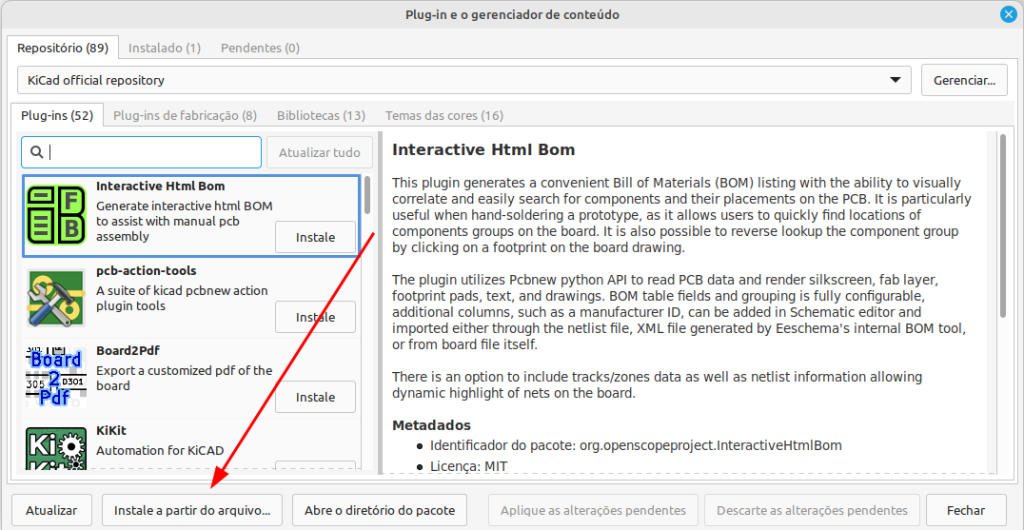This screenshot has width=1024, height=530.
Task: Click Instale a partir do arquivo...
Action: (192, 510)
